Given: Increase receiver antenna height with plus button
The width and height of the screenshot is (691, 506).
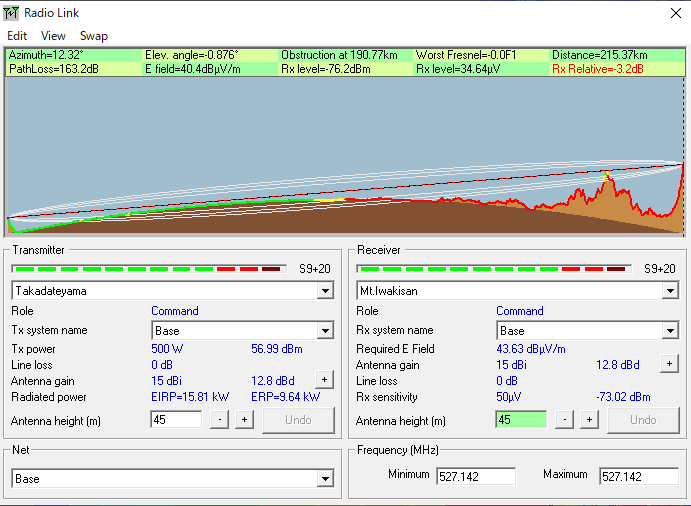Looking at the screenshot, I should point(589,420).
